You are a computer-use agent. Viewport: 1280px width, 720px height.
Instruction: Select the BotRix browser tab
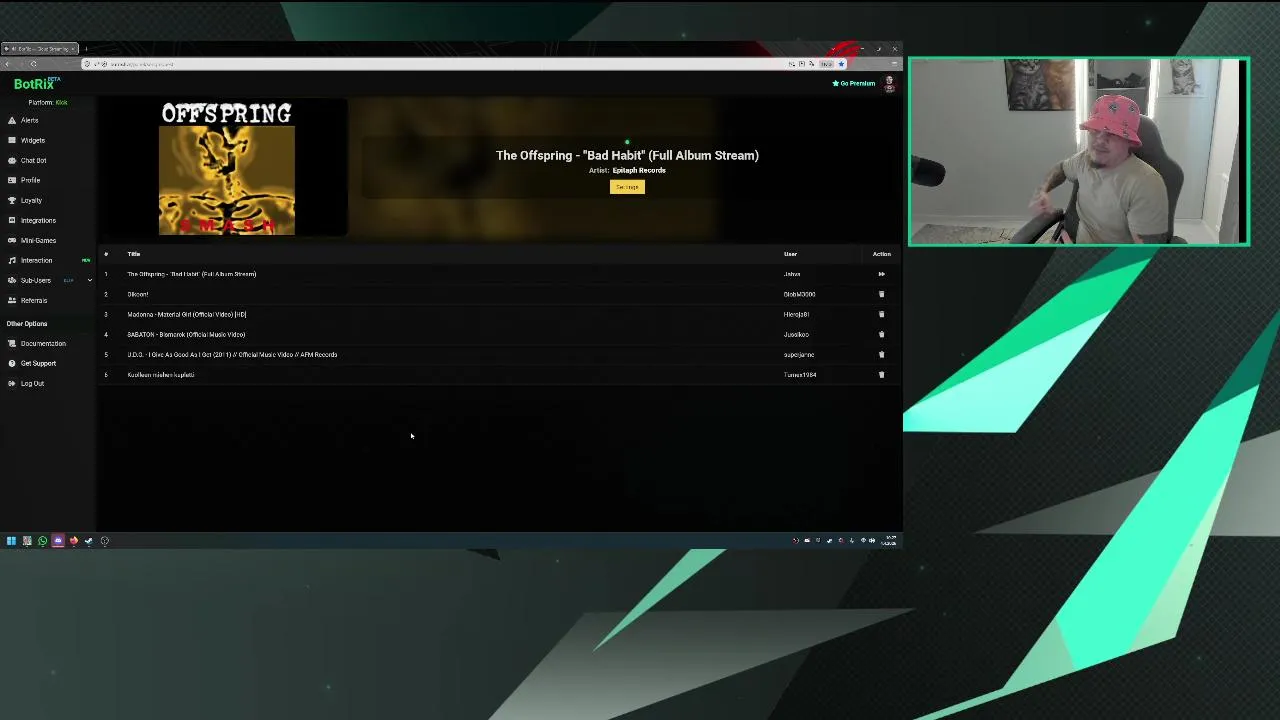pos(41,48)
